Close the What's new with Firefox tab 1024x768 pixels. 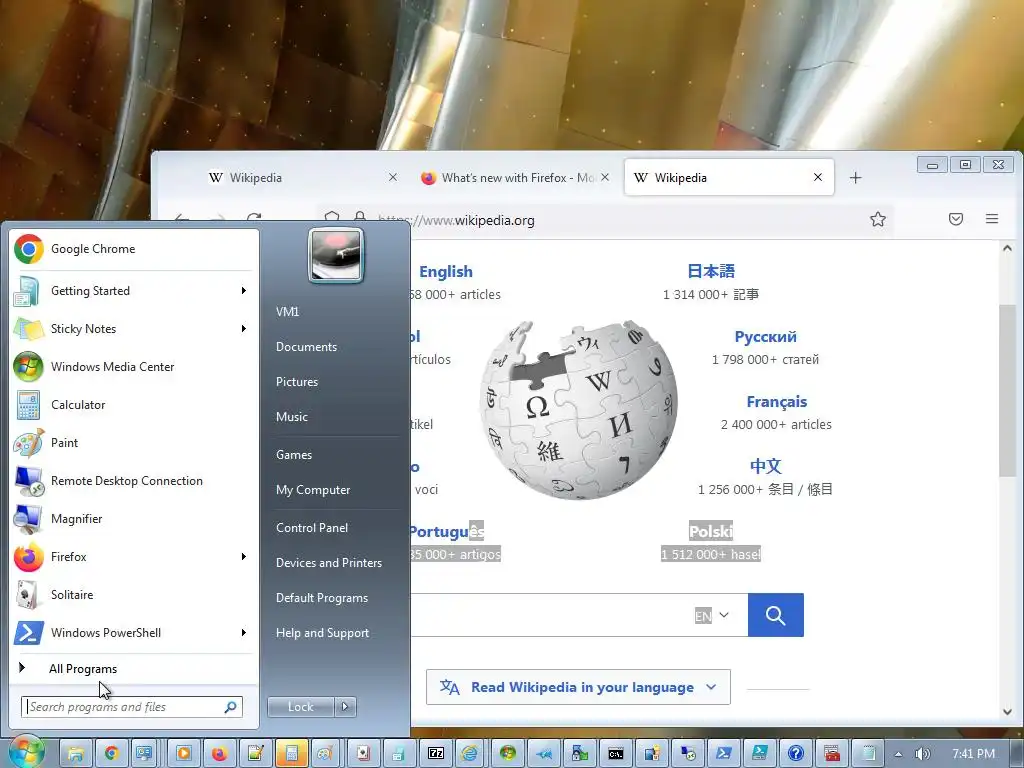(x=605, y=177)
